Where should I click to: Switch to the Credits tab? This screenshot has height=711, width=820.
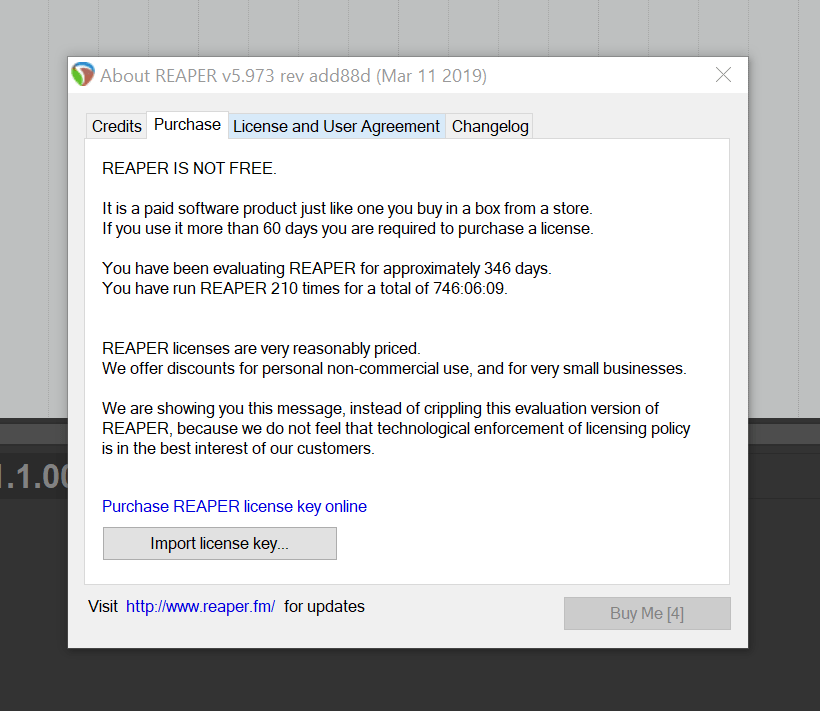[117, 126]
